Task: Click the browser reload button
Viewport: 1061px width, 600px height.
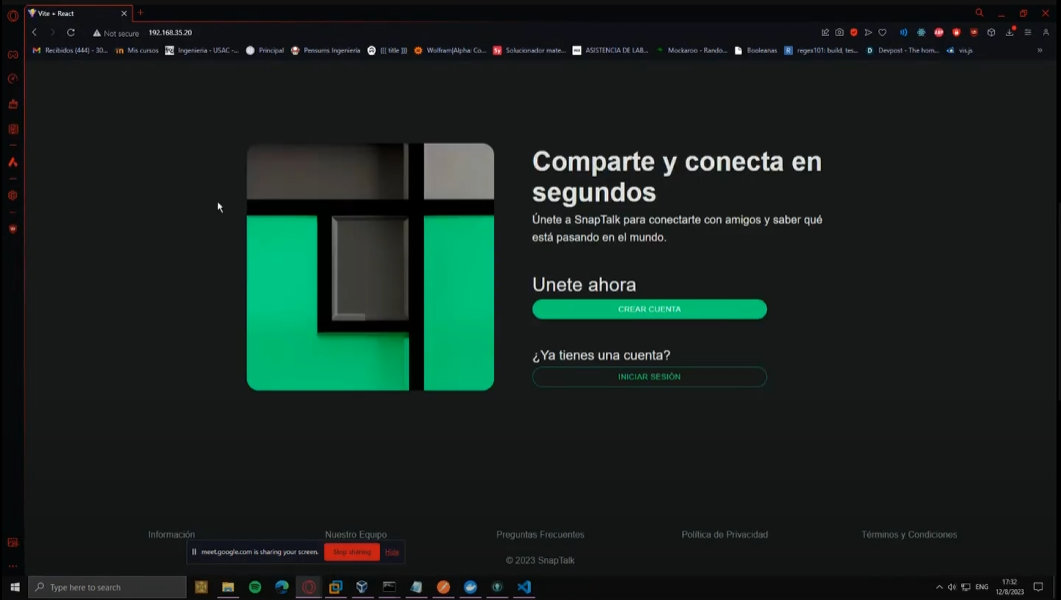Action: [x=71, y=33]
